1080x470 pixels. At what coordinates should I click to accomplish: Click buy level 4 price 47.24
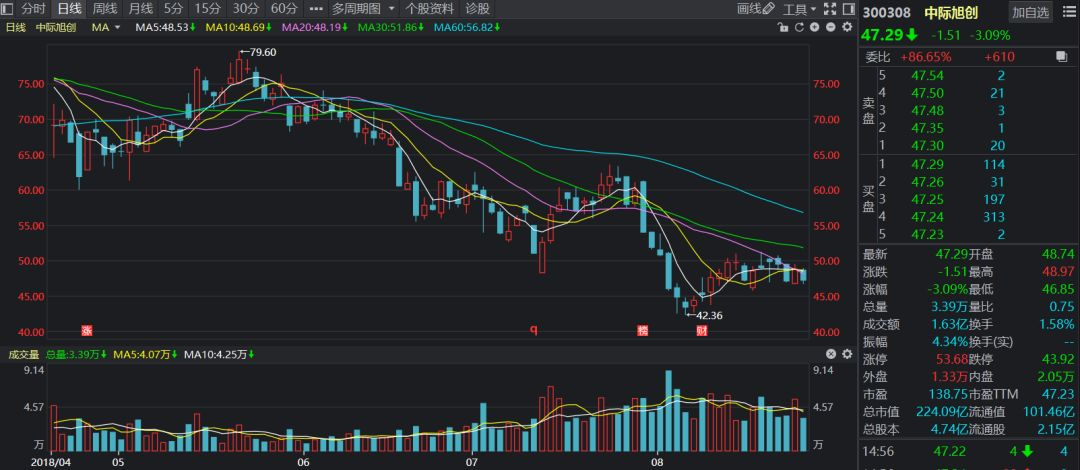click(x=926, y=217)
